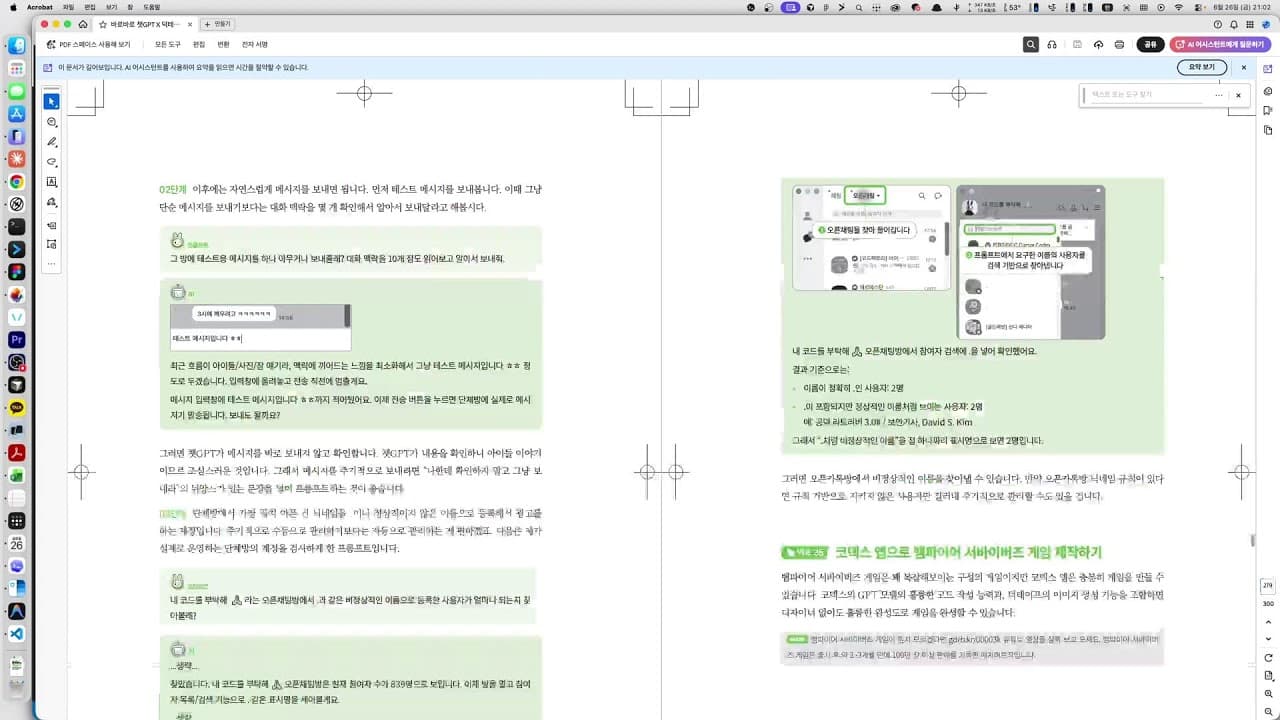Click the find text or tools input field

click(1147, 95)
